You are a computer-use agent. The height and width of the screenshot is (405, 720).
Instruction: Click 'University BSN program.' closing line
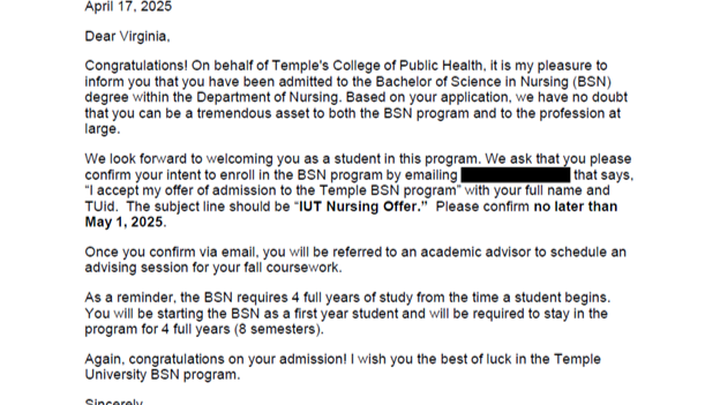[162, 375]
